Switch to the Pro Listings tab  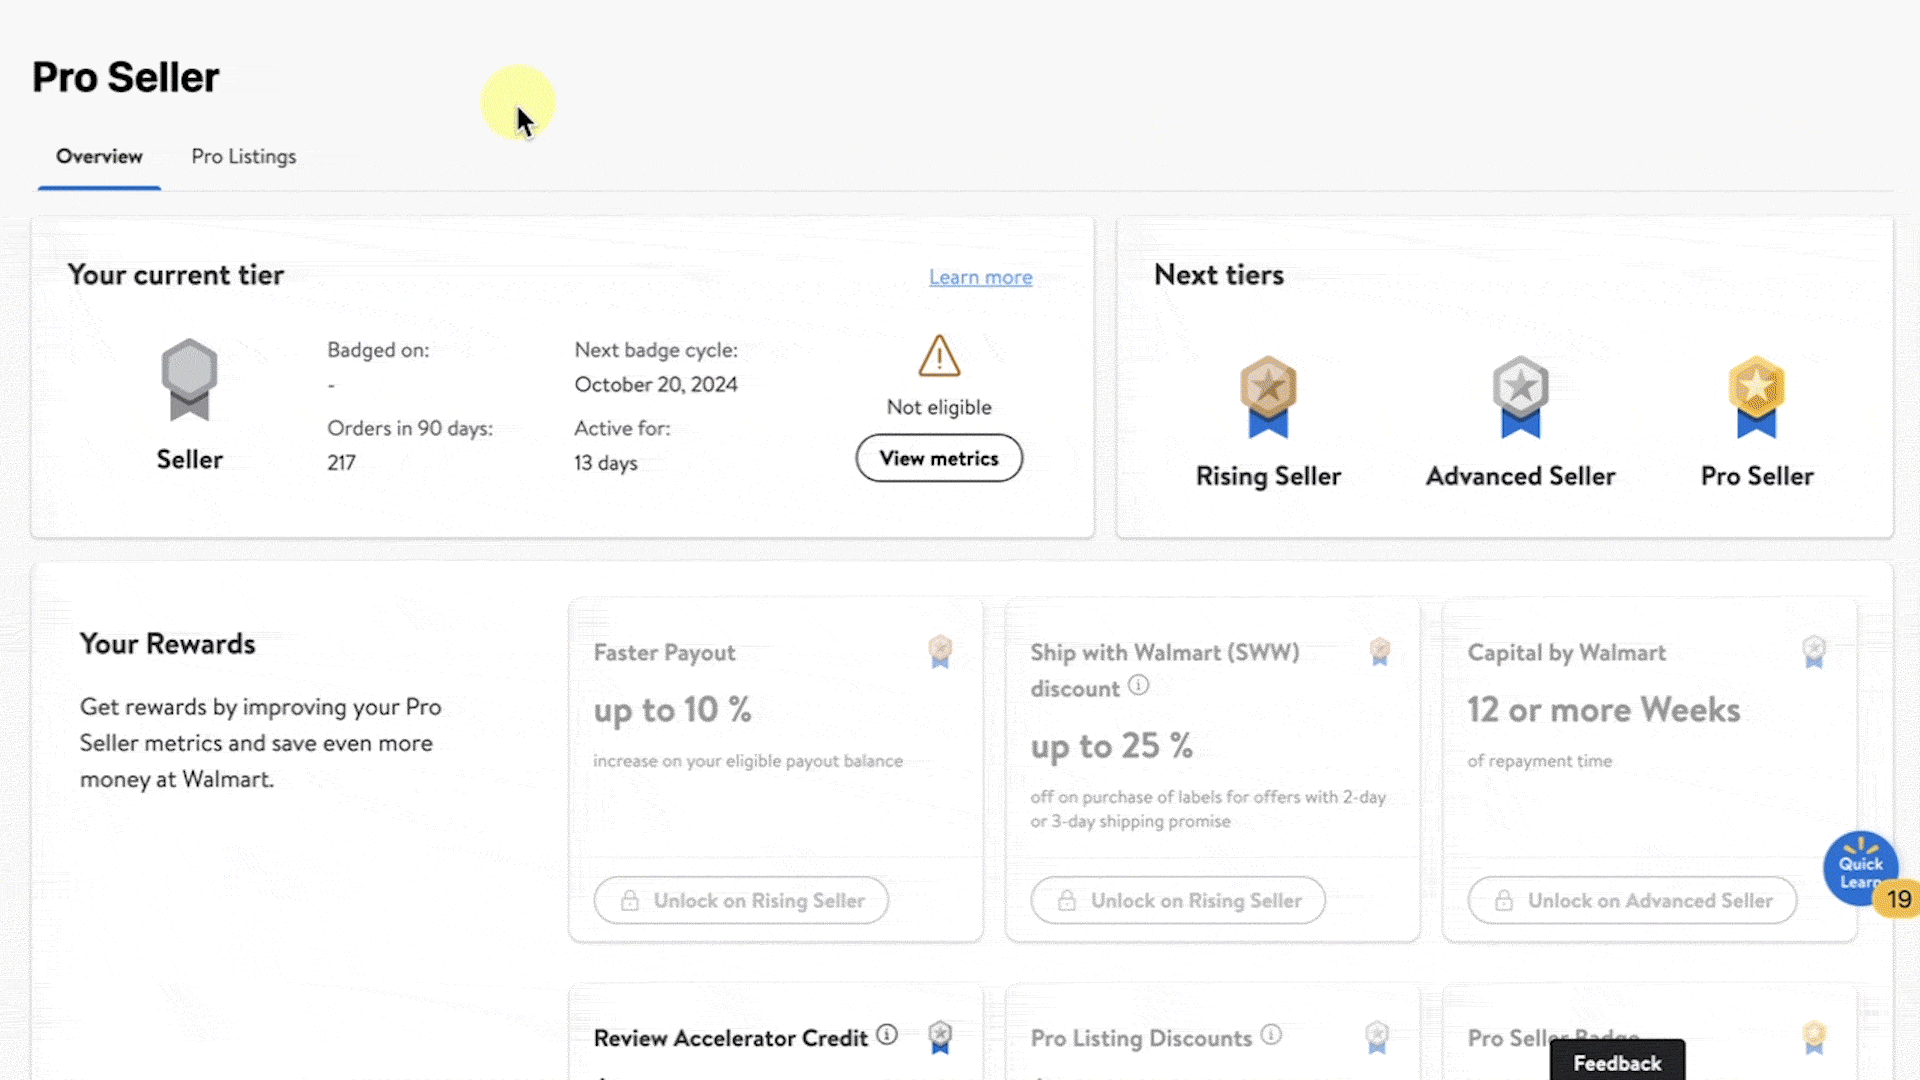point(244,156)
